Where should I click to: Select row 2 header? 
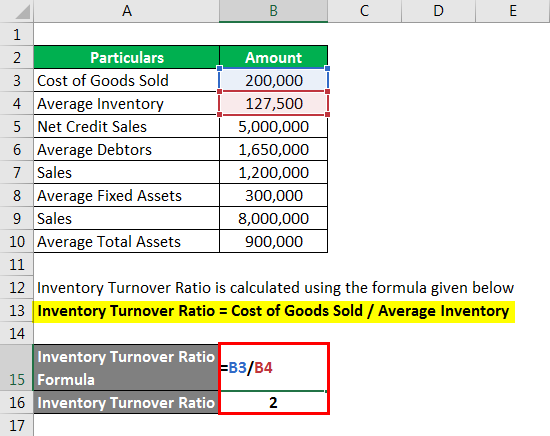pyautogui.click(x=16, y=58)
